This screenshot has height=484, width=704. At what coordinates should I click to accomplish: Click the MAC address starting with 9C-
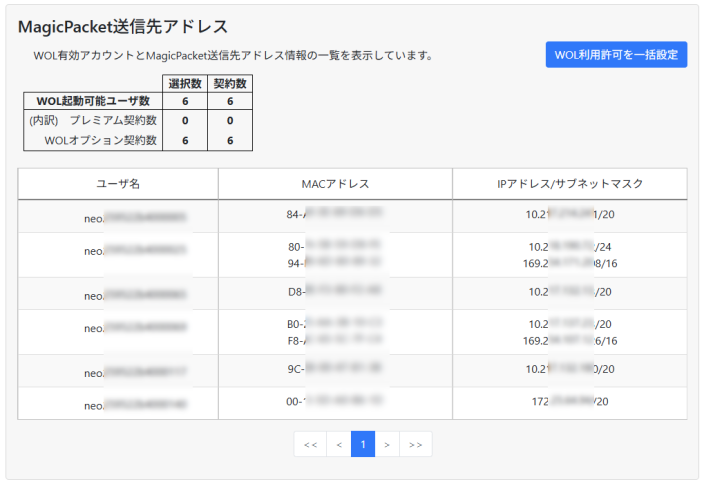pyautogui.click(x=335, y=368)
